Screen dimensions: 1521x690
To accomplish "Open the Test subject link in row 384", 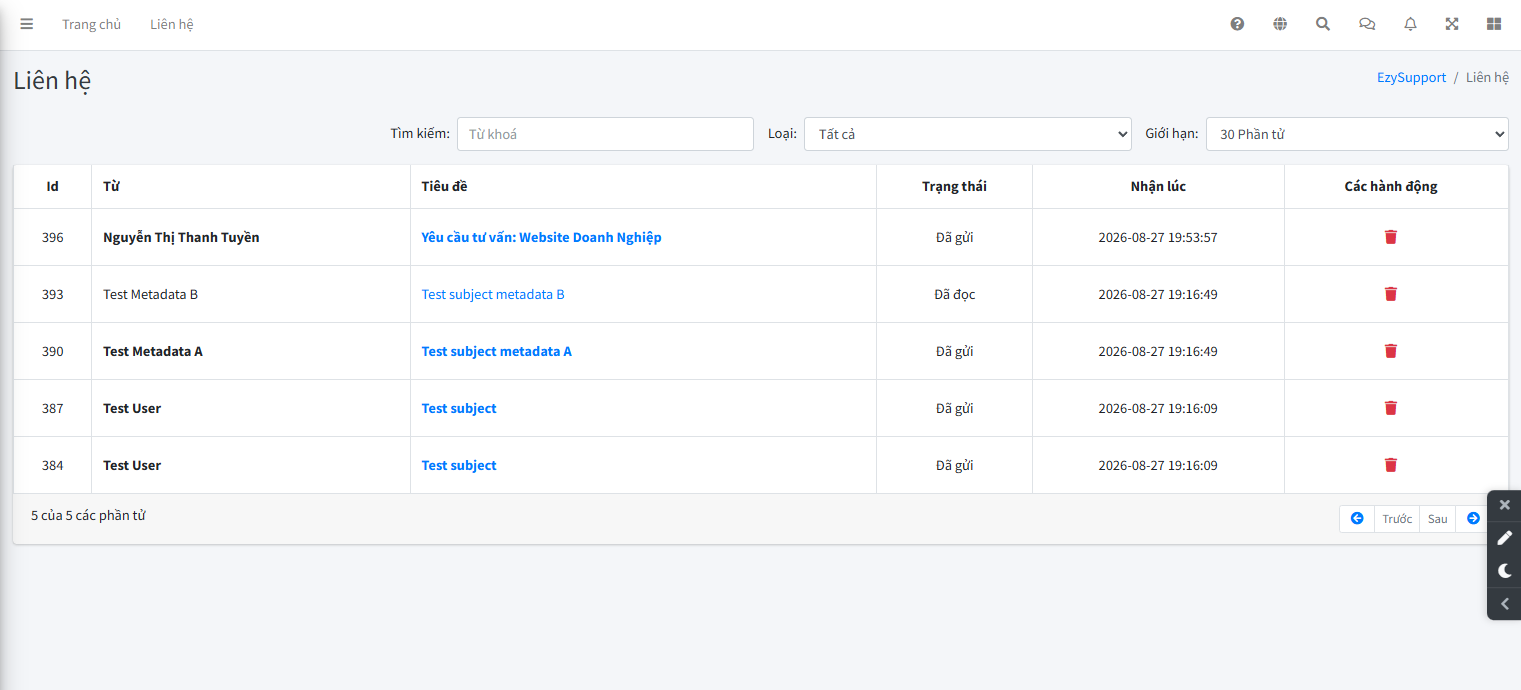I will tap(459, 465).
